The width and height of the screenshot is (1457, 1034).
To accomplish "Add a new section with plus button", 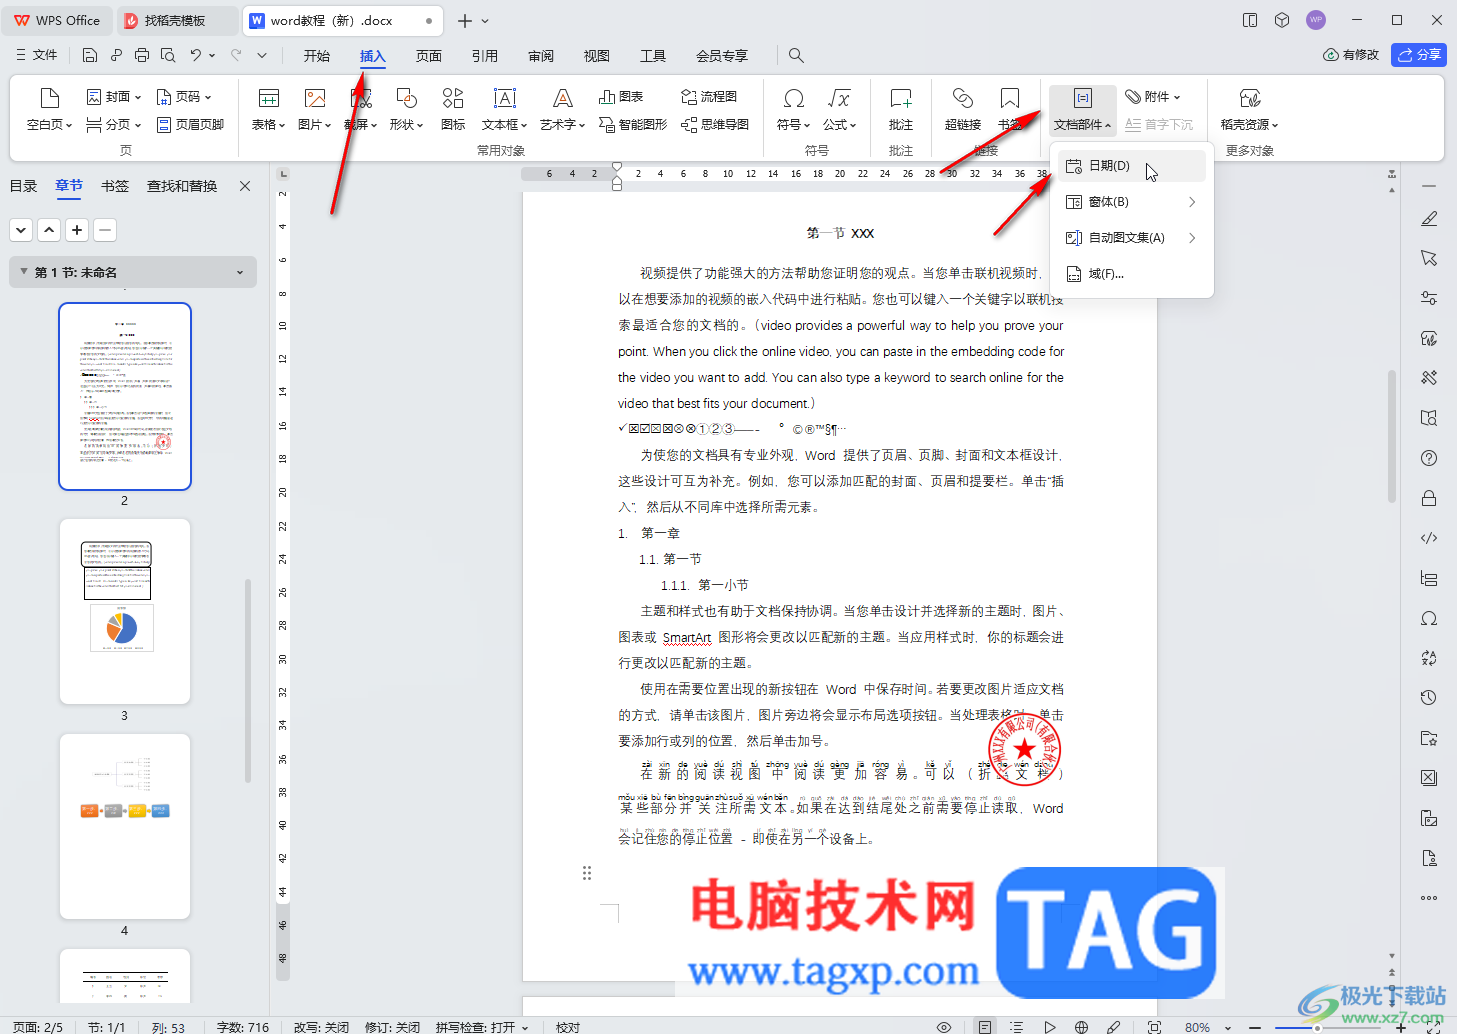I will pyautogui.click(x=77, y=230).
